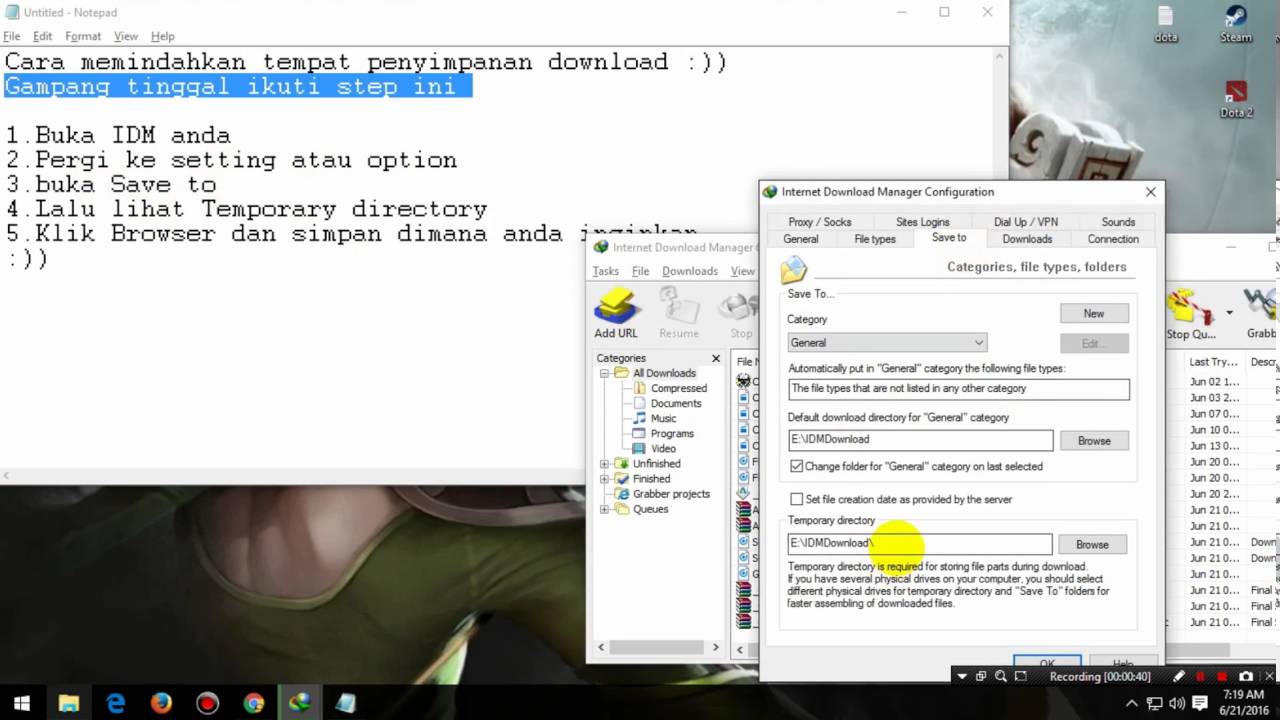
Task: Switch to the Proxy / Socks tab
Action: [x=819, y=222]
